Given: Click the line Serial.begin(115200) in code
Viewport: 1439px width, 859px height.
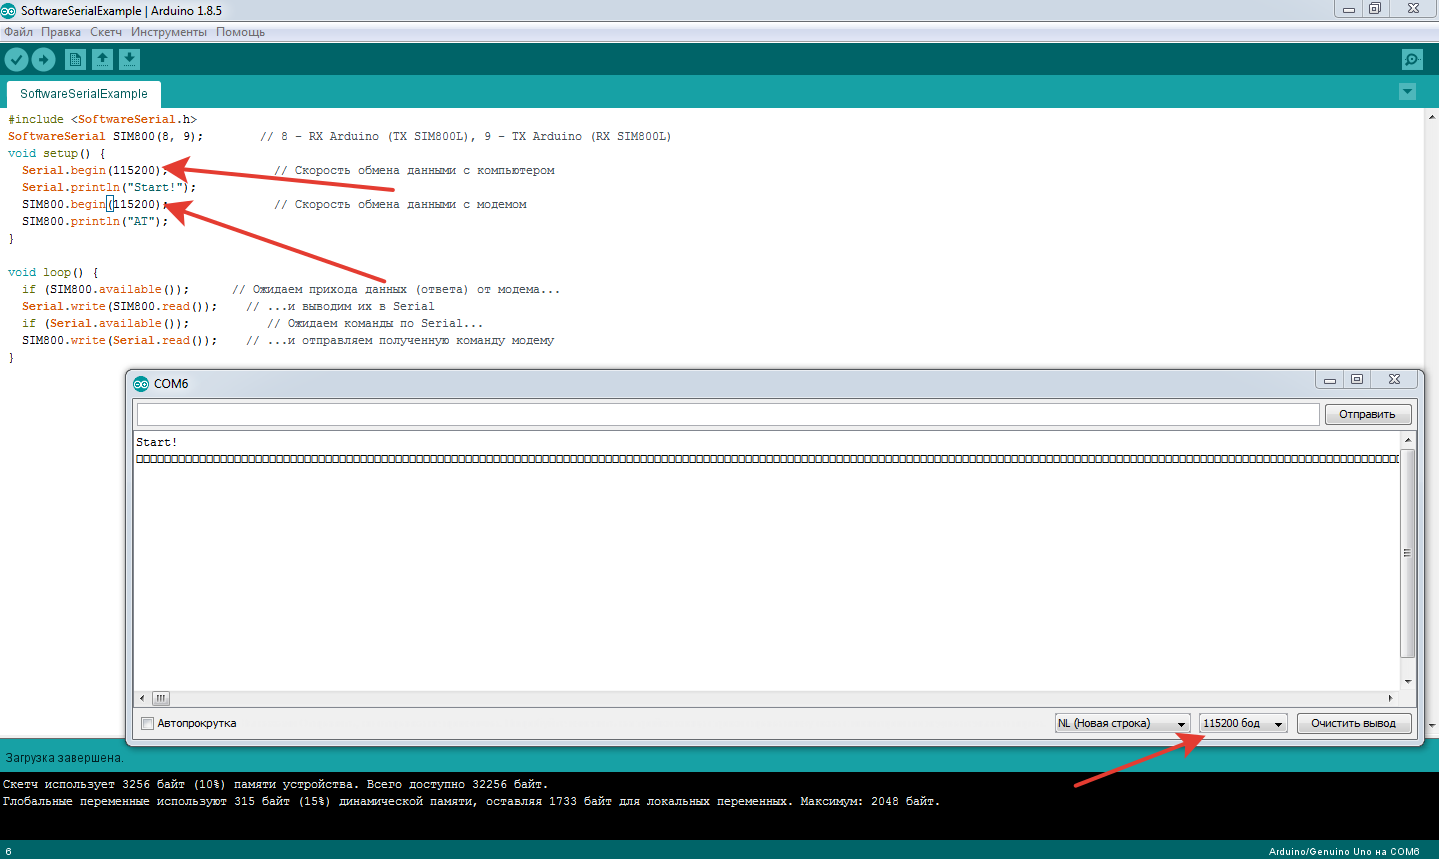Looking at the screenshot, I should click(94, 170).
